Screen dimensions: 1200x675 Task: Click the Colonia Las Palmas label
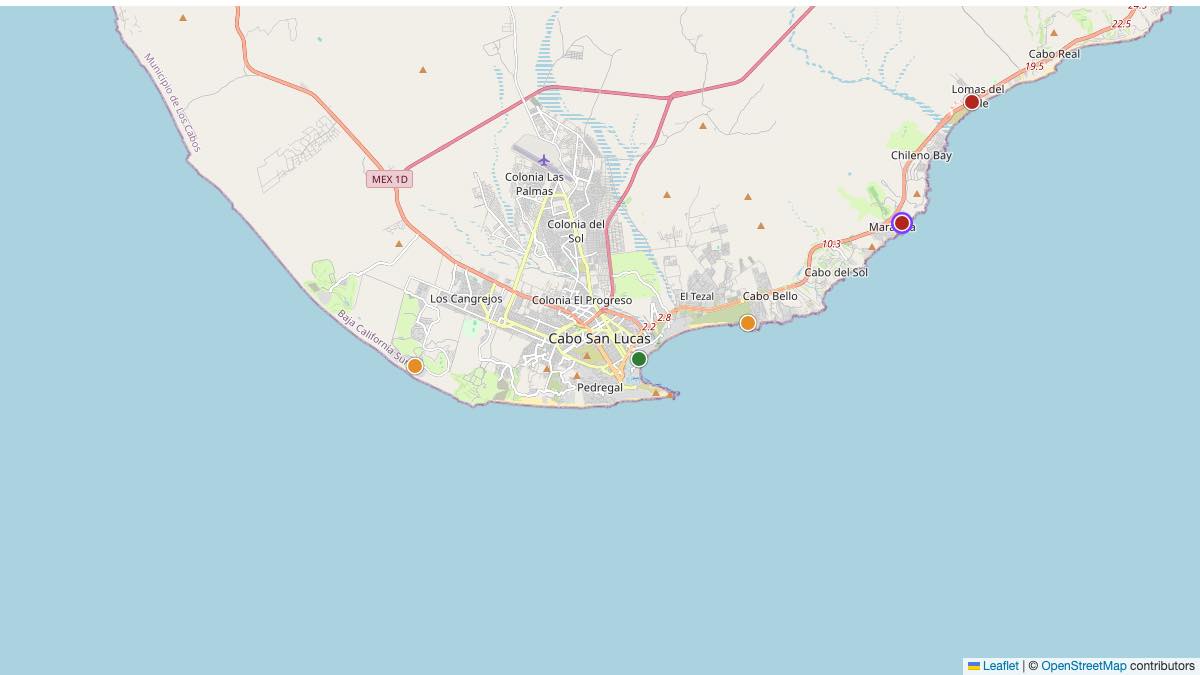[x=534, y=184]
